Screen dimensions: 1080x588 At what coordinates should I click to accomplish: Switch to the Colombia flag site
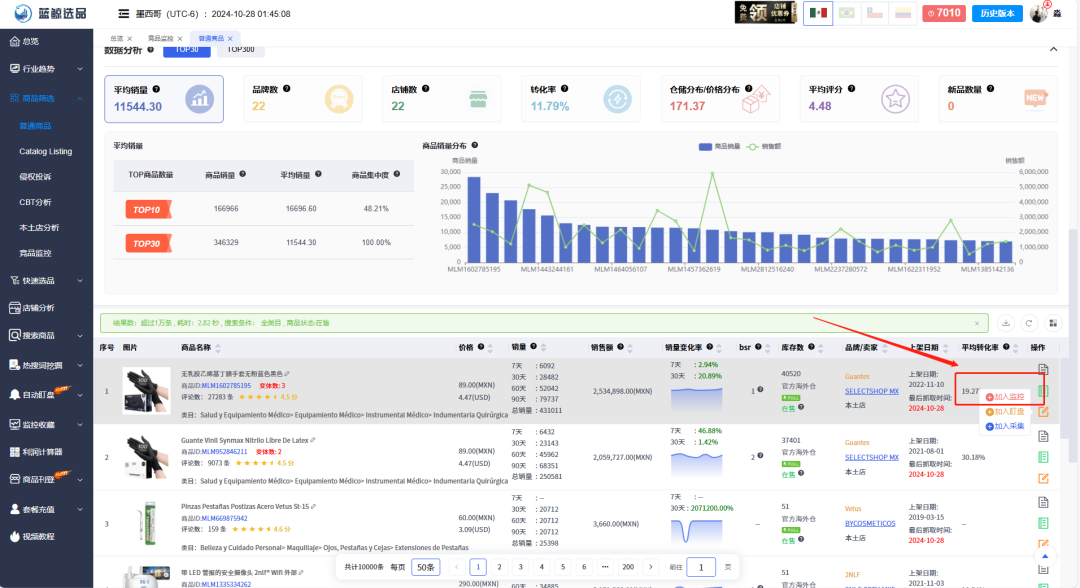click(902, 13)
